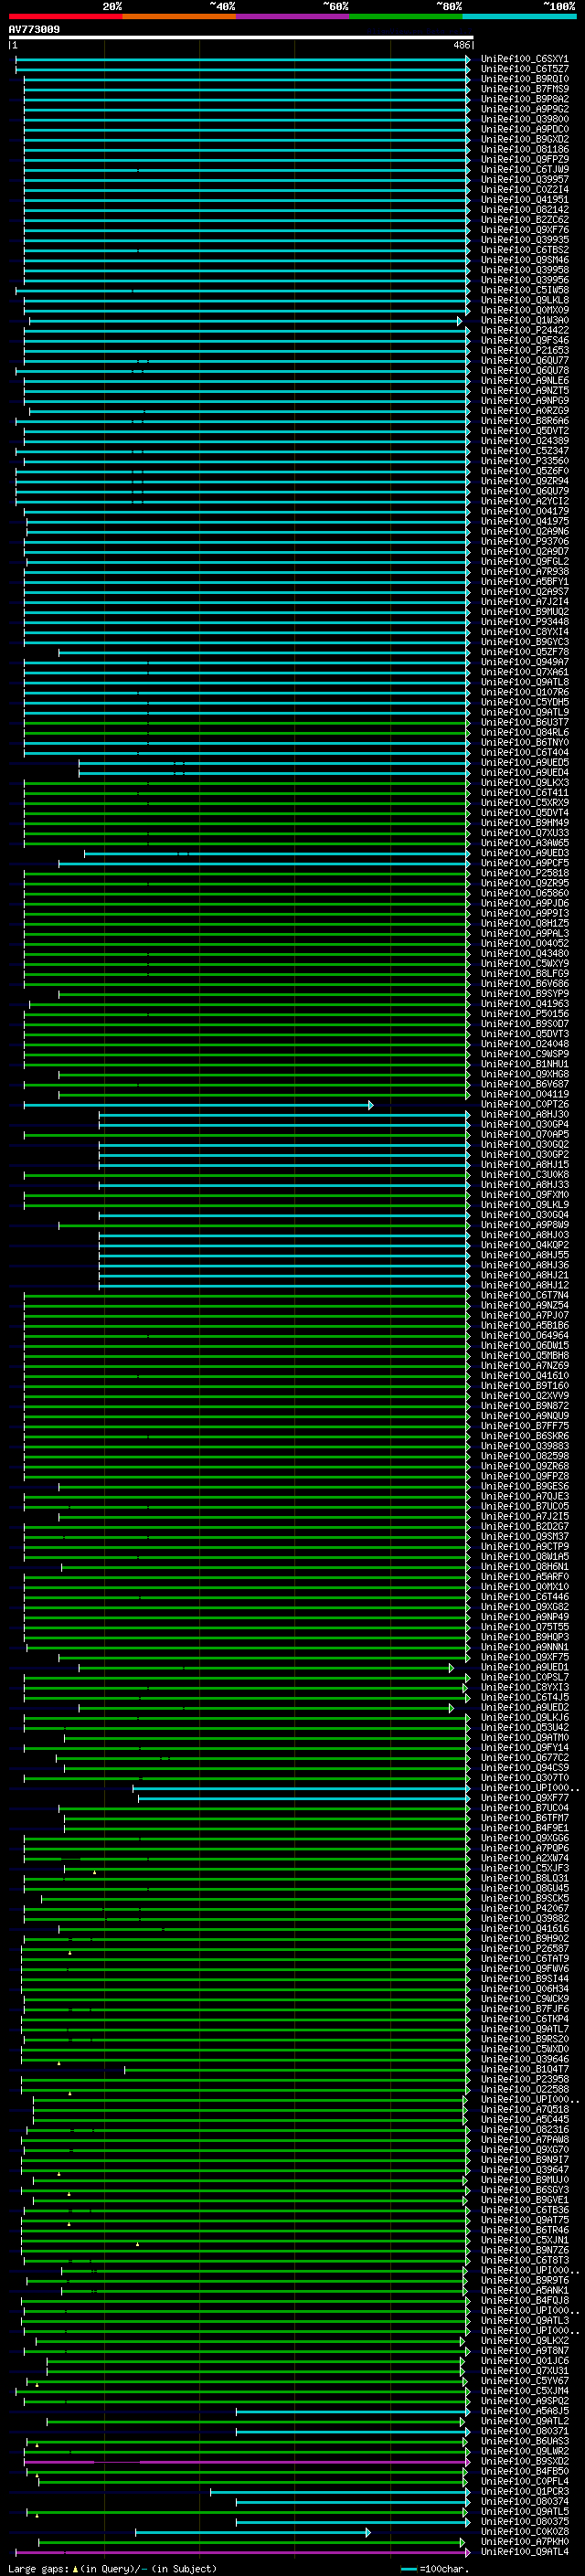Open hit UniRef100_P33560
Viewport: 585px width, 2576px height.
pos(524,461)
